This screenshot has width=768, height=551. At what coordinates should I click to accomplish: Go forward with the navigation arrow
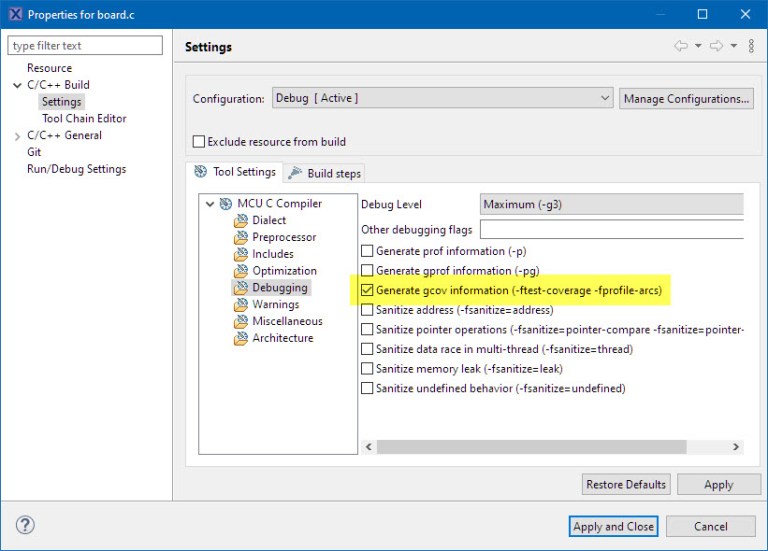coord(717,46)
